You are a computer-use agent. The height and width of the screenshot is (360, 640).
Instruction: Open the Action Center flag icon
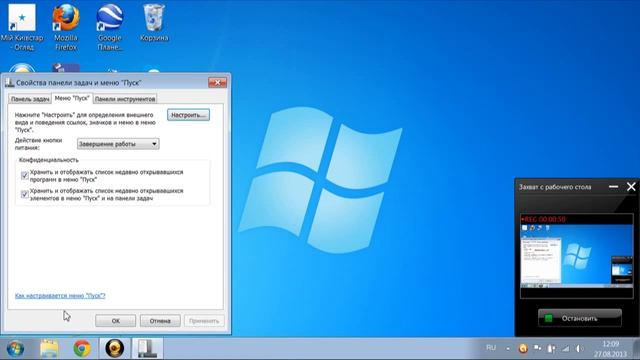(x=538, y=348)
